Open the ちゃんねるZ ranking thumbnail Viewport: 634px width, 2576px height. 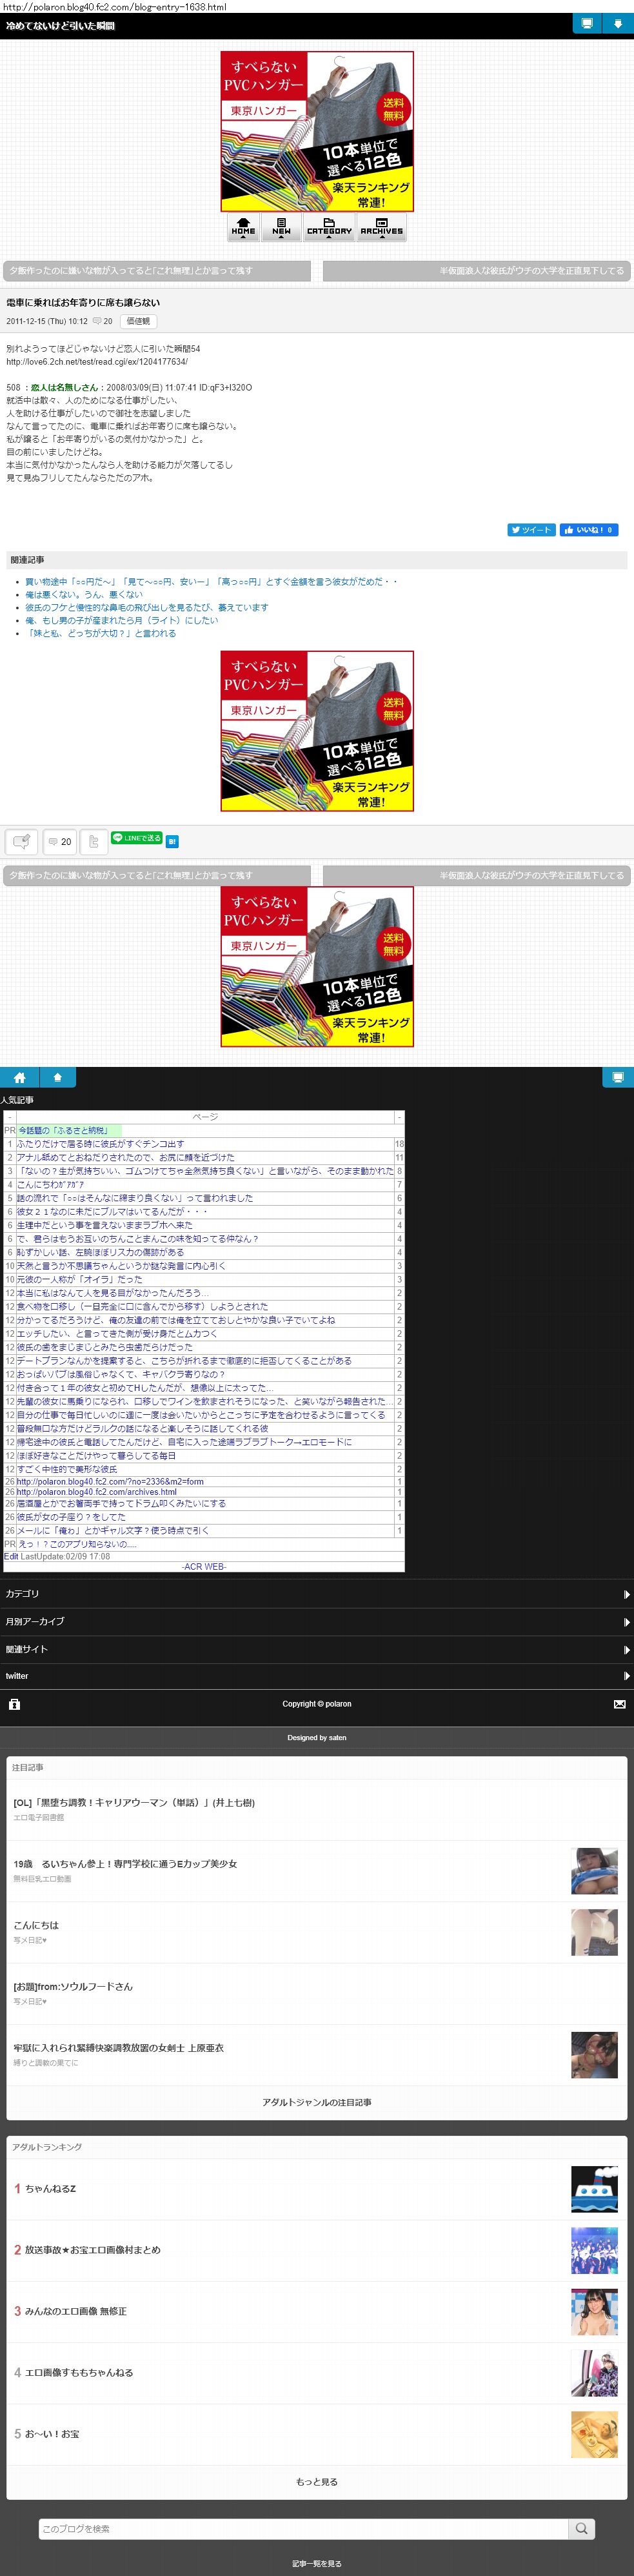click(x=593, y=2189)
